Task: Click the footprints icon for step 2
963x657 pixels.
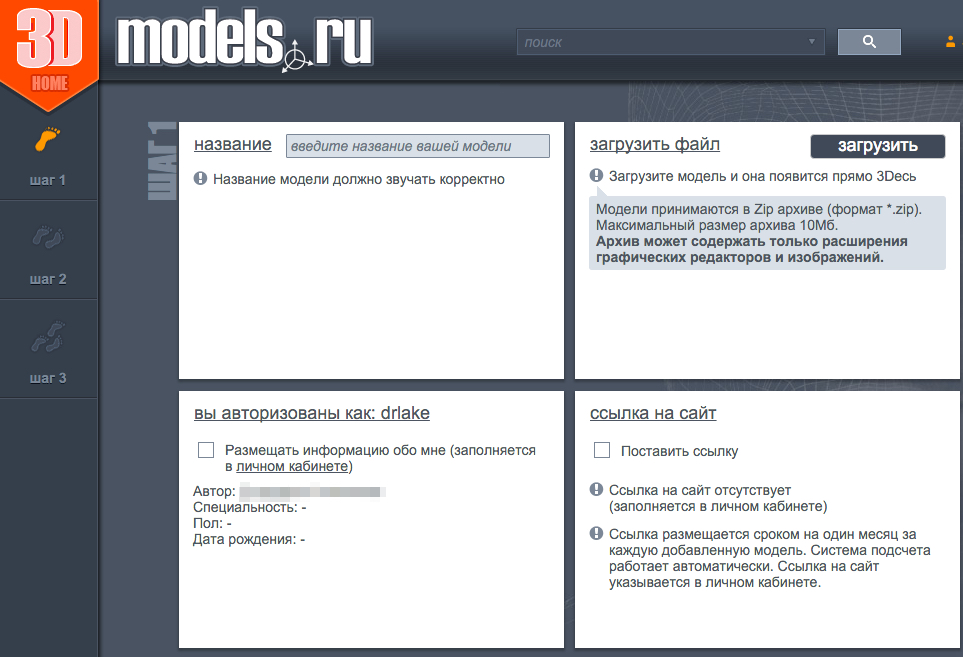Action: pos(48,237)
